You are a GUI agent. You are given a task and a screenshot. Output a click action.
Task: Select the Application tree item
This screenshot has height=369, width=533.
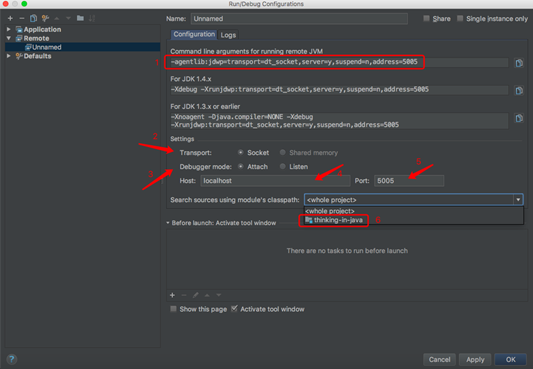(42, 29)
